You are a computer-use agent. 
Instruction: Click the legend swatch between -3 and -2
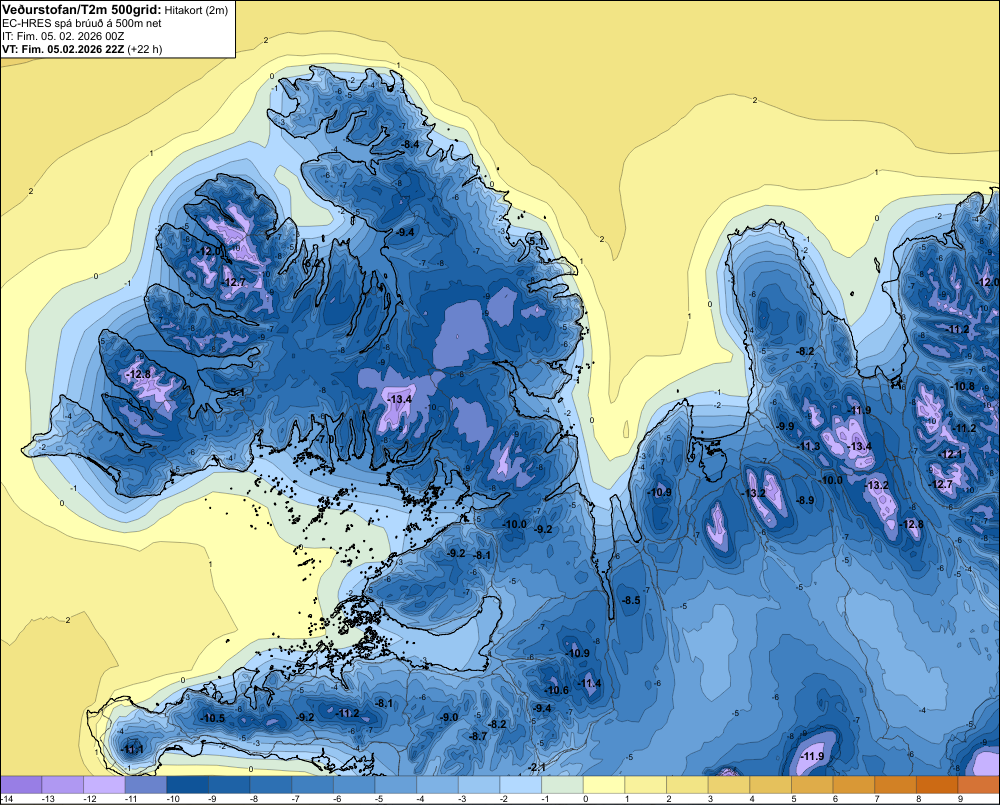[x=480, y=785]
